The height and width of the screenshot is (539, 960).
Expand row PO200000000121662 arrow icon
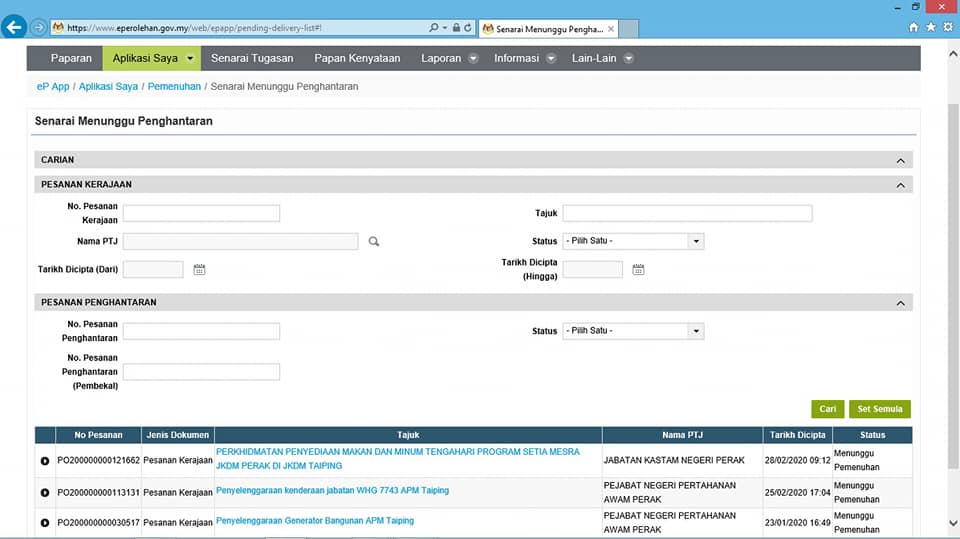pyautogui.click(x=45, y=461)
